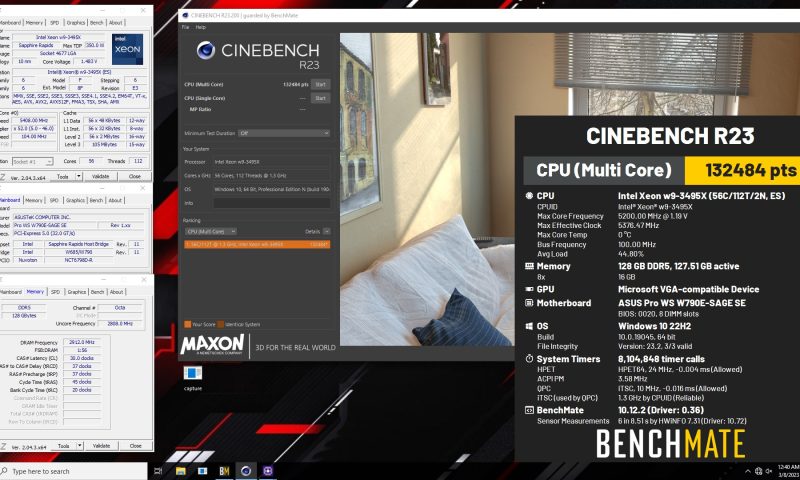This screenshot has height=480, width=800.
Task: Click the Uncore Frequency value field
Action: click(119, 324)
